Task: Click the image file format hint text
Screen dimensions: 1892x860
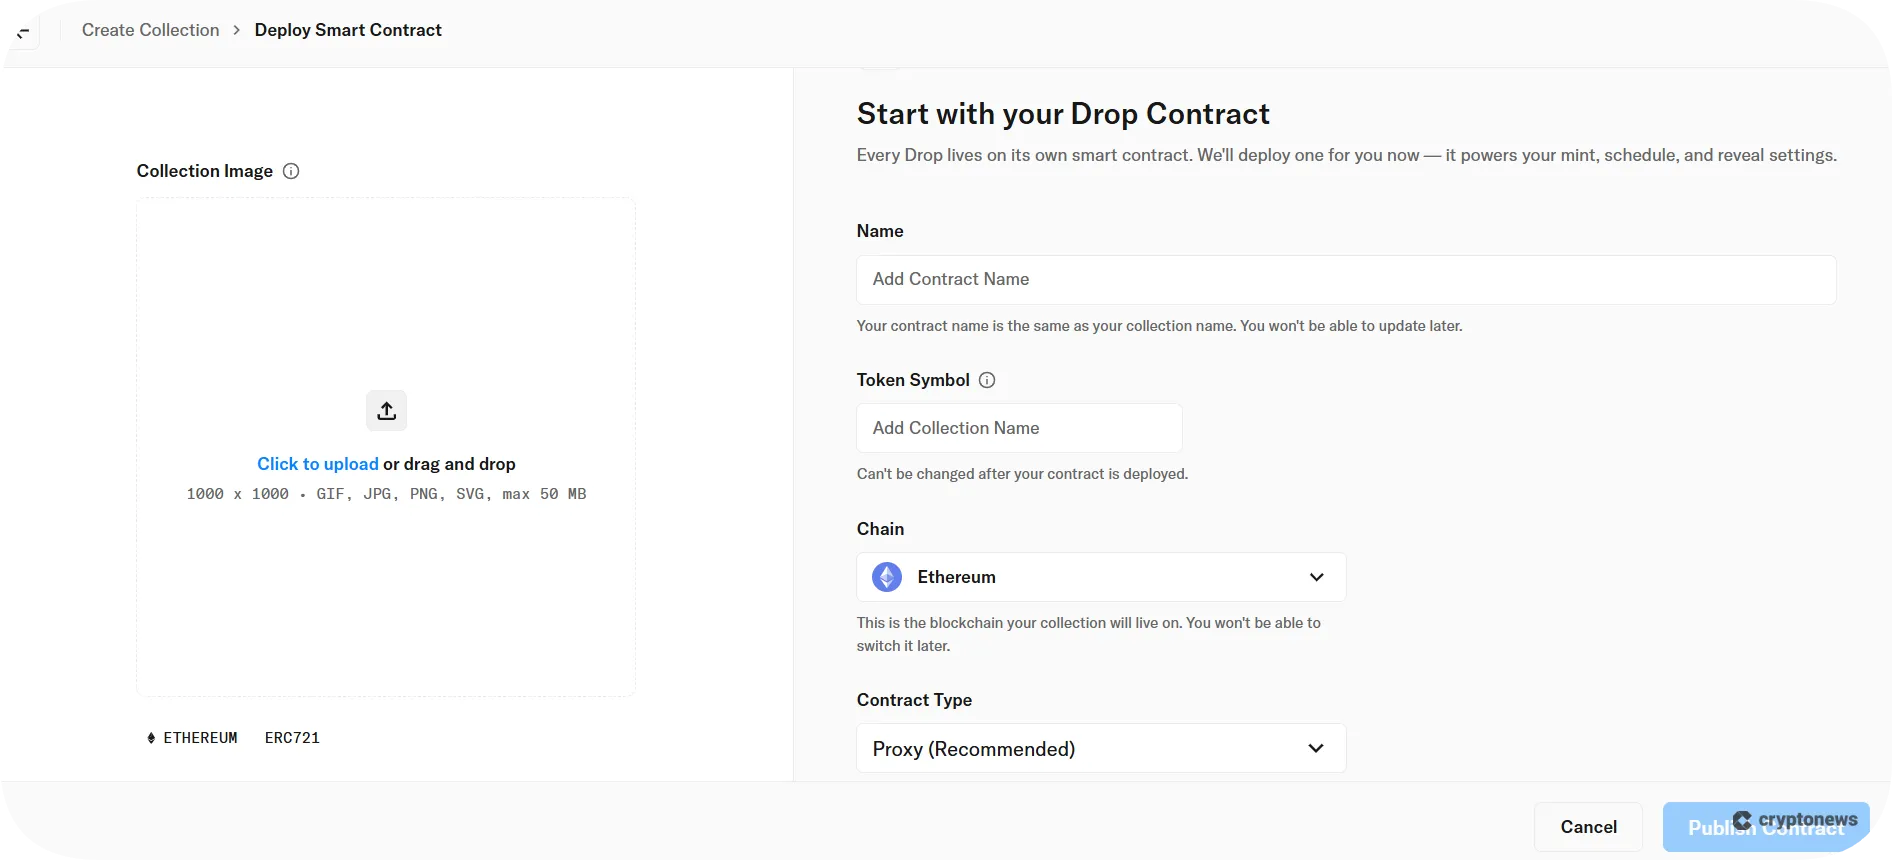Action: coord(386,494)
